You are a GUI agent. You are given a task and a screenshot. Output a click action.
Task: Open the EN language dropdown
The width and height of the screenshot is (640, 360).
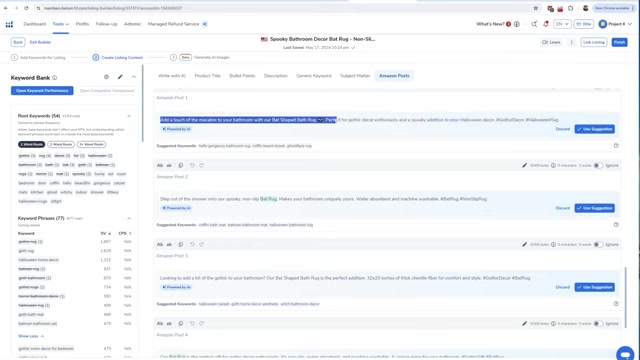tap(562, 24)
